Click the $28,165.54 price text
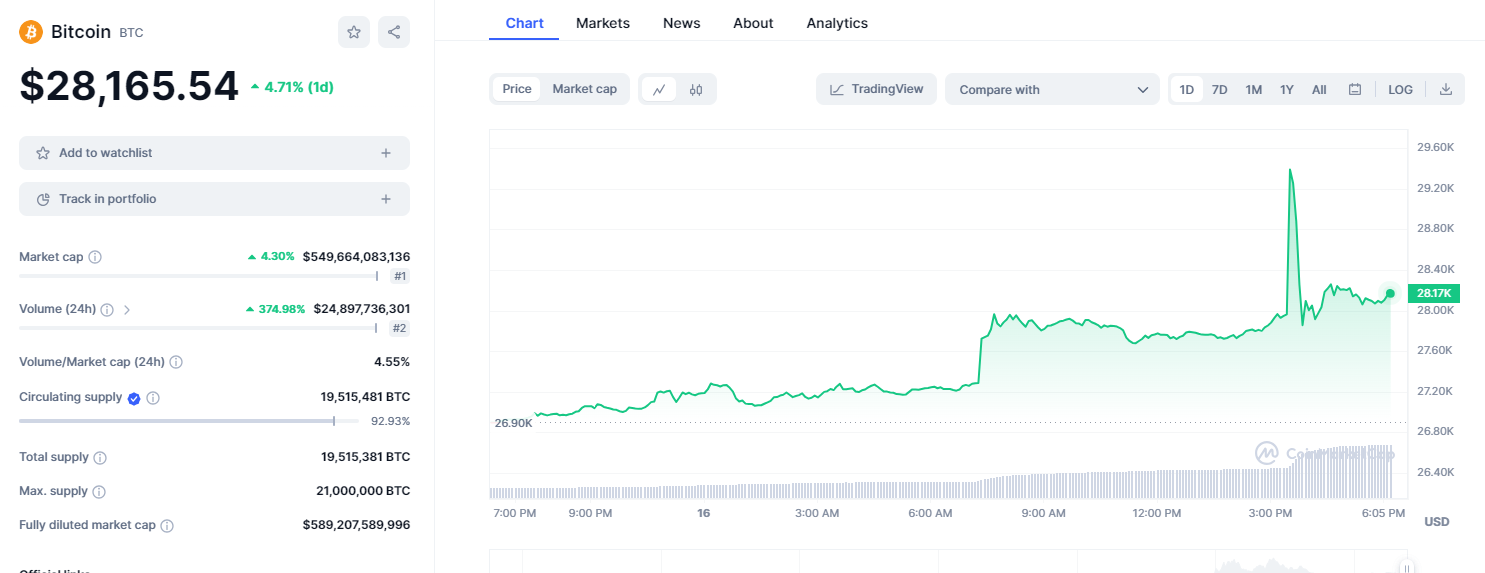The width and height of the screenshot is (1485, 573). point(129,86)
